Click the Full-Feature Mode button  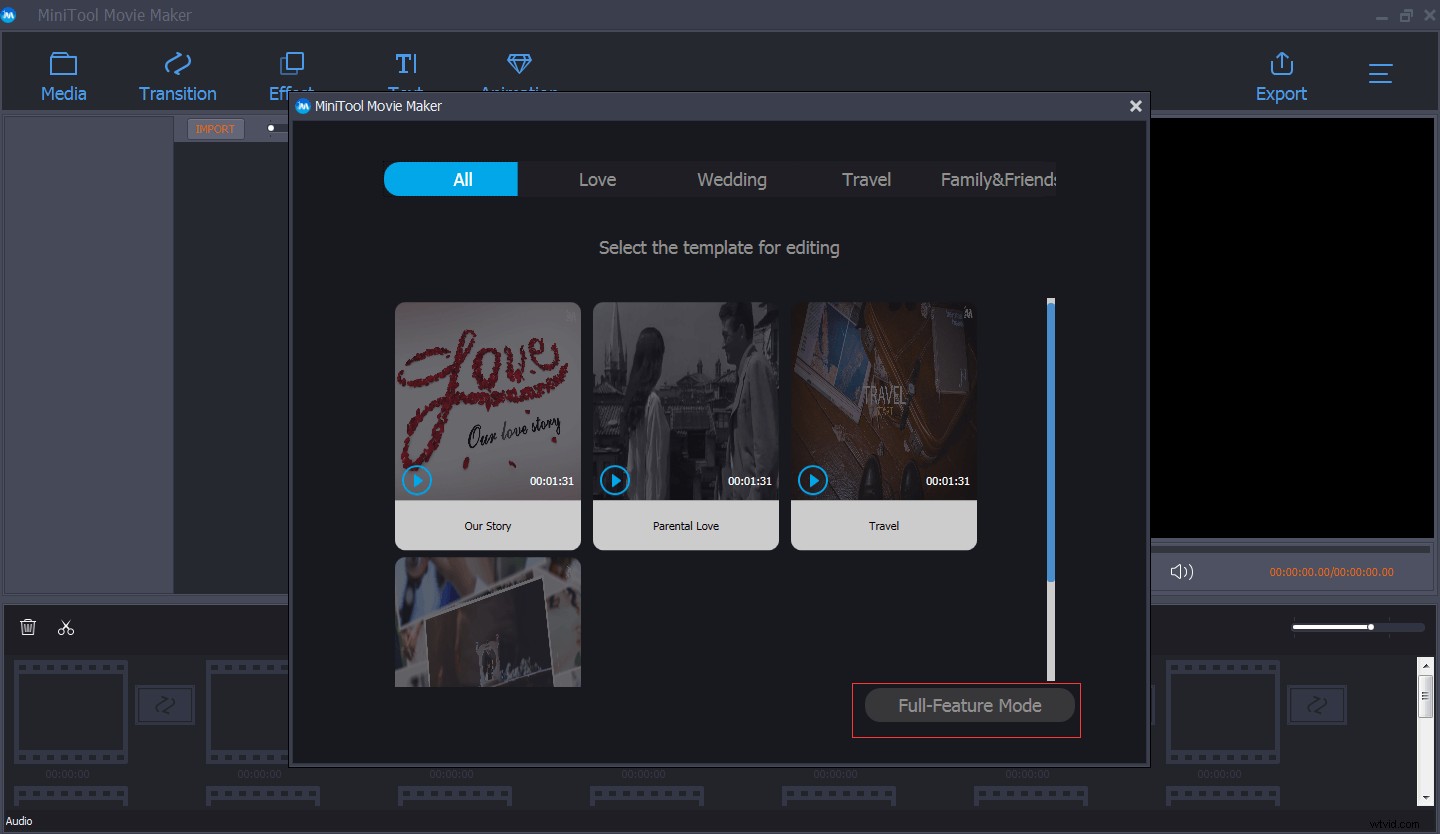point(969,706)
